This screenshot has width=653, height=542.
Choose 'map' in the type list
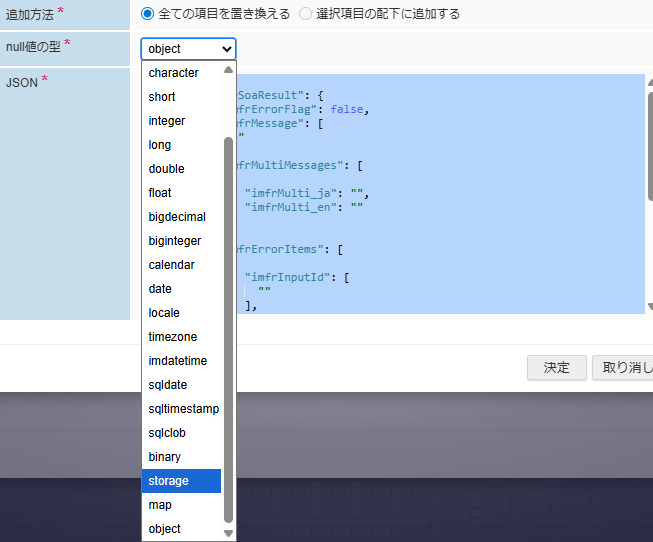pos(180,505)
